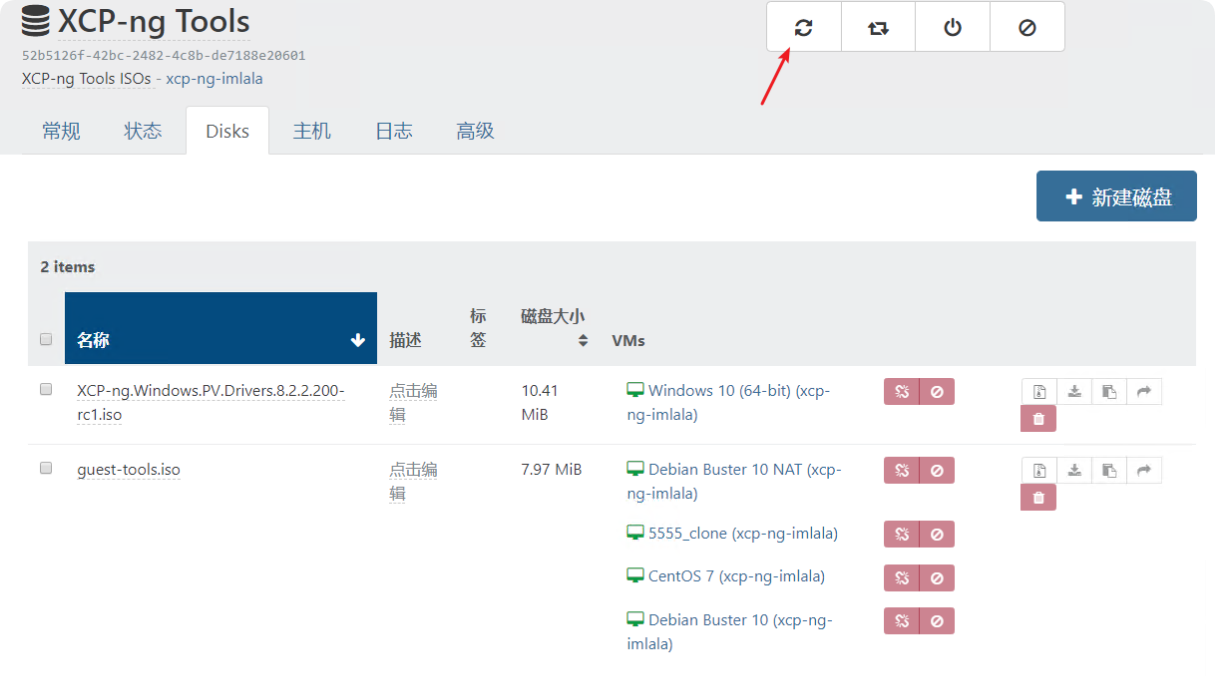Click the 7.97 MiB size cell
Viewport: 1215px width, 677px height.
click(x=551, y=469)
